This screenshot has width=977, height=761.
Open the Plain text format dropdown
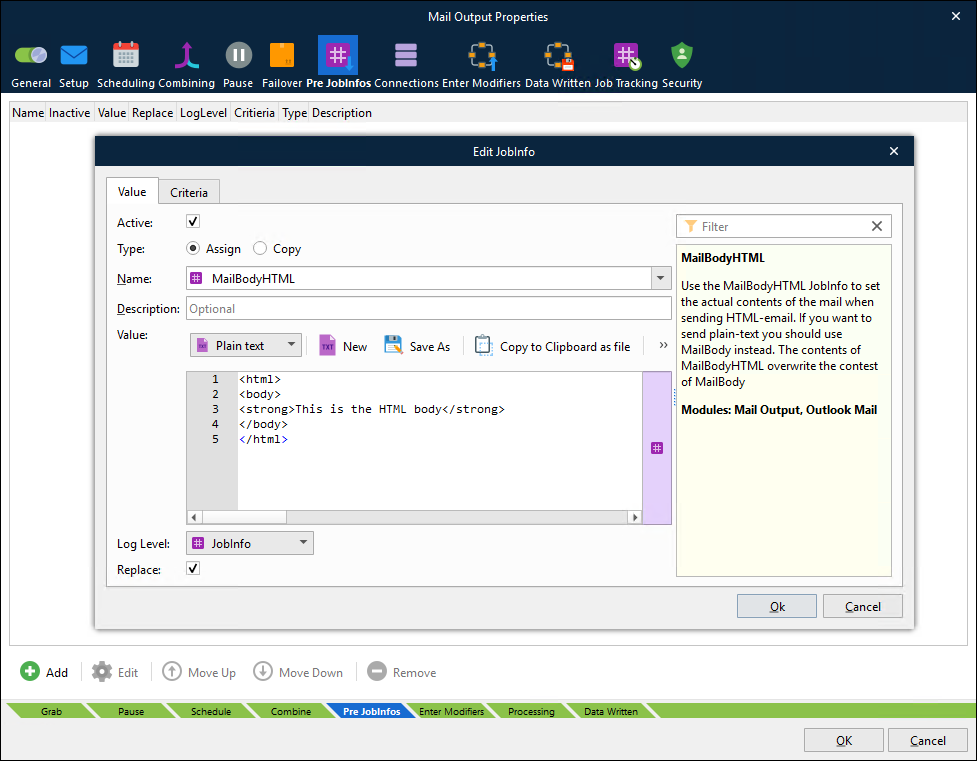[x=245, y=345]
